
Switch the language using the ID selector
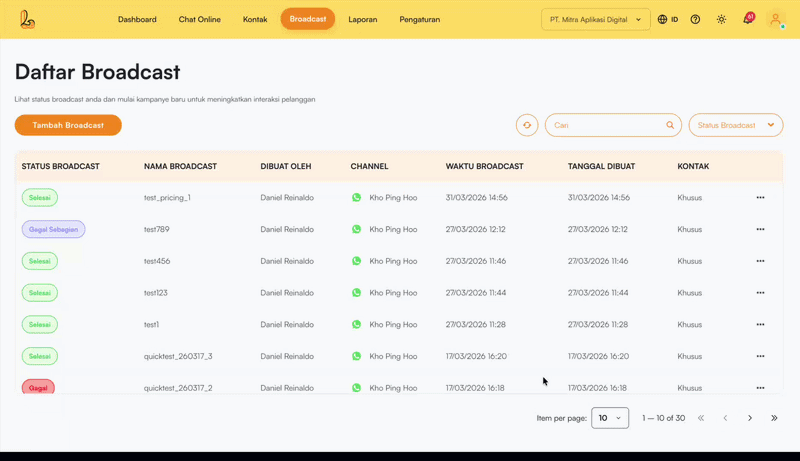(x=668, y=19)
